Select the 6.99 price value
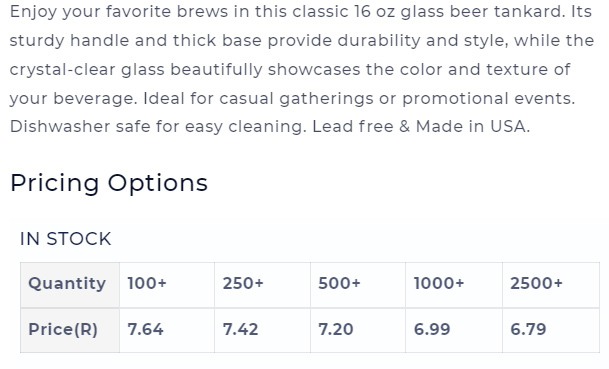609x369 pixels. 432,329
